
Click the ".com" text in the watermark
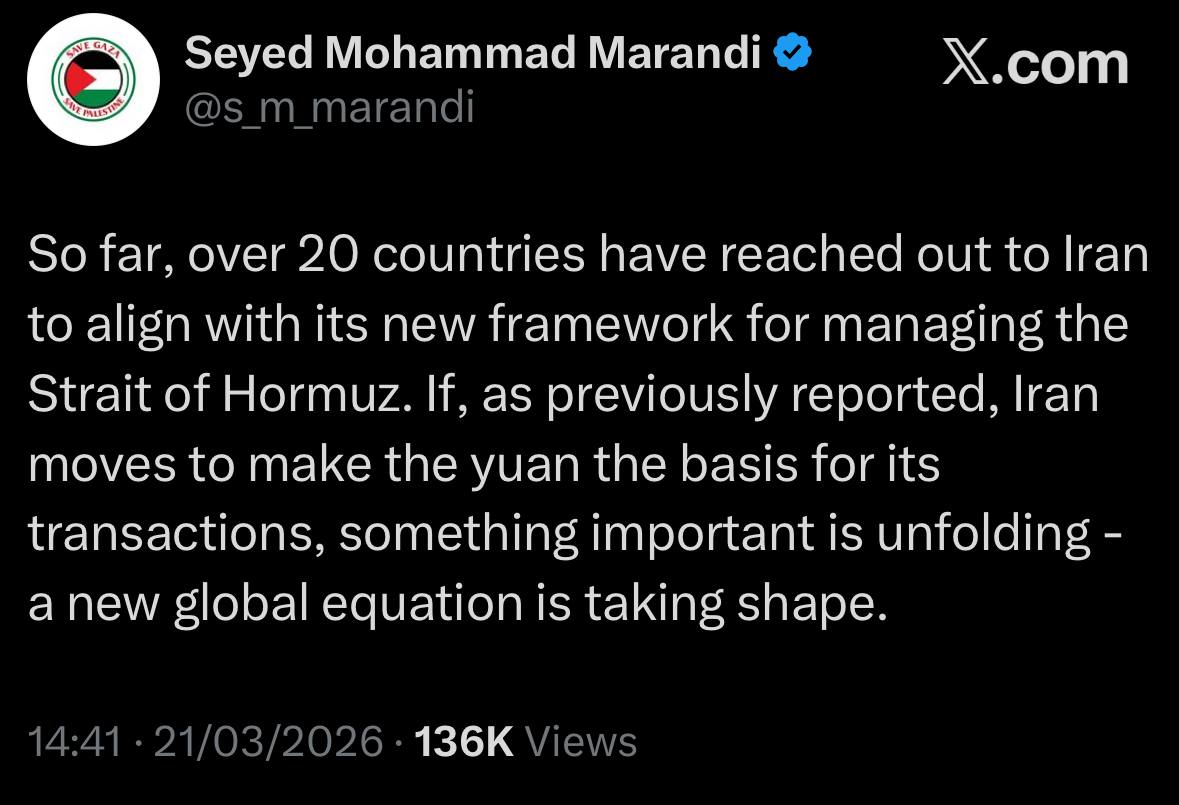tap(1063, 65)
